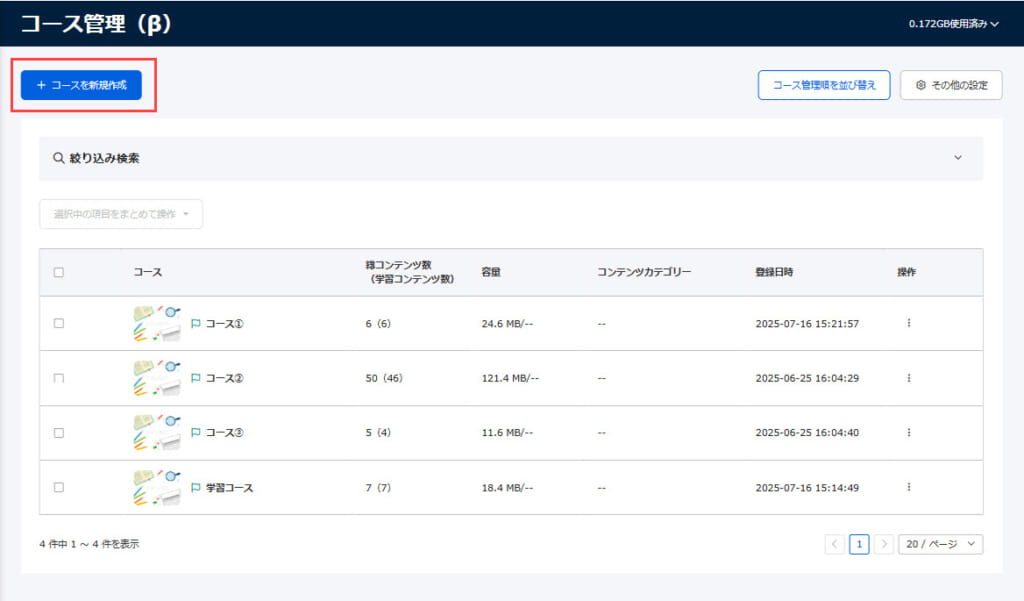The image size is (1024, 601).
Task: Open その他の設定 settings
Action: [x=951, y=85]
